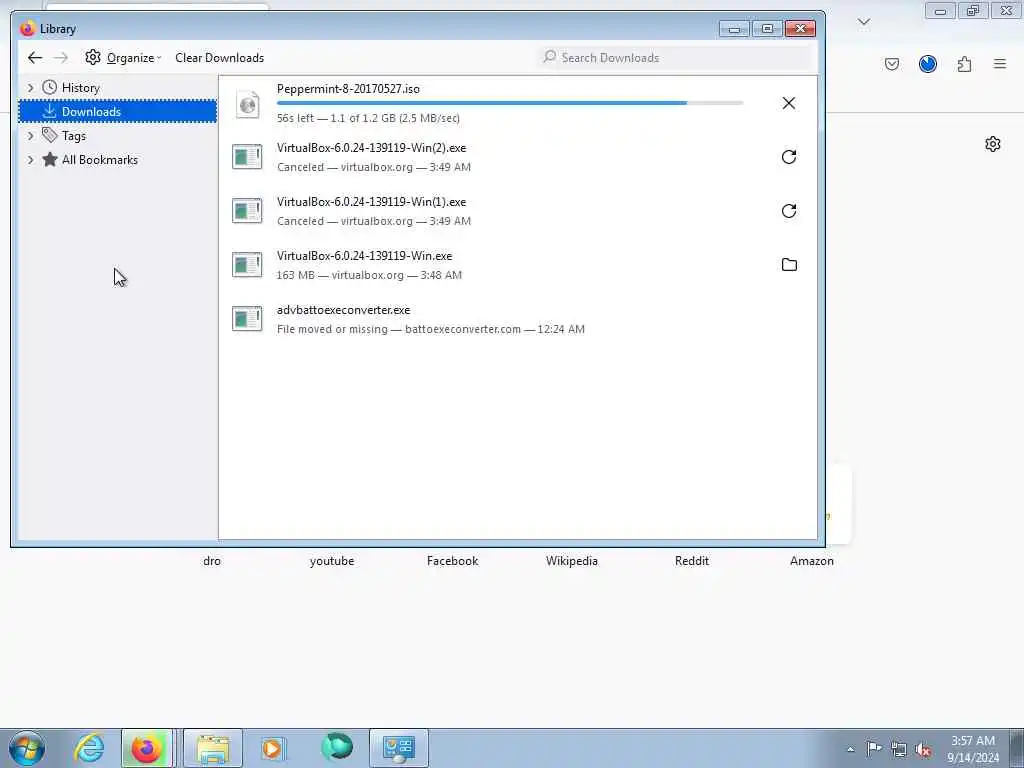Open Action Center flag tray icon

click(874, 748)
